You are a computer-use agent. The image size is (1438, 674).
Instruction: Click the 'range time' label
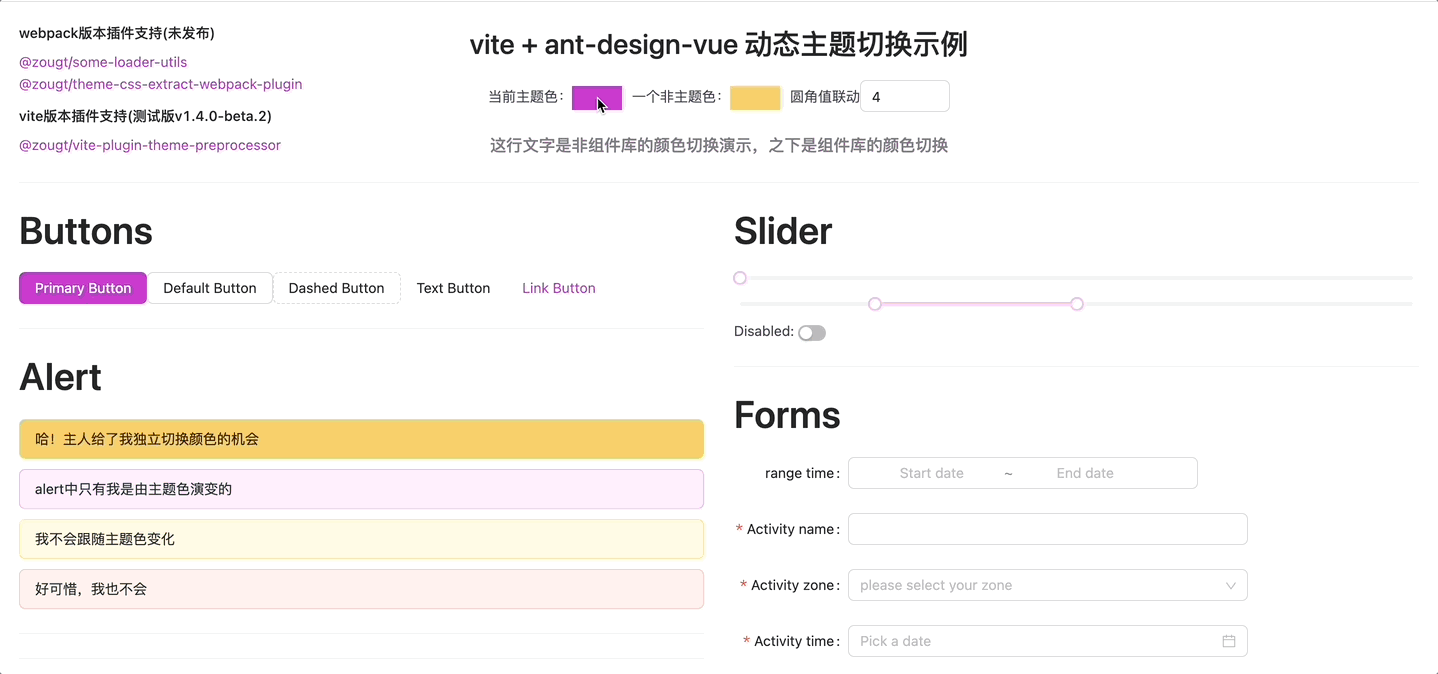point(802,473)
